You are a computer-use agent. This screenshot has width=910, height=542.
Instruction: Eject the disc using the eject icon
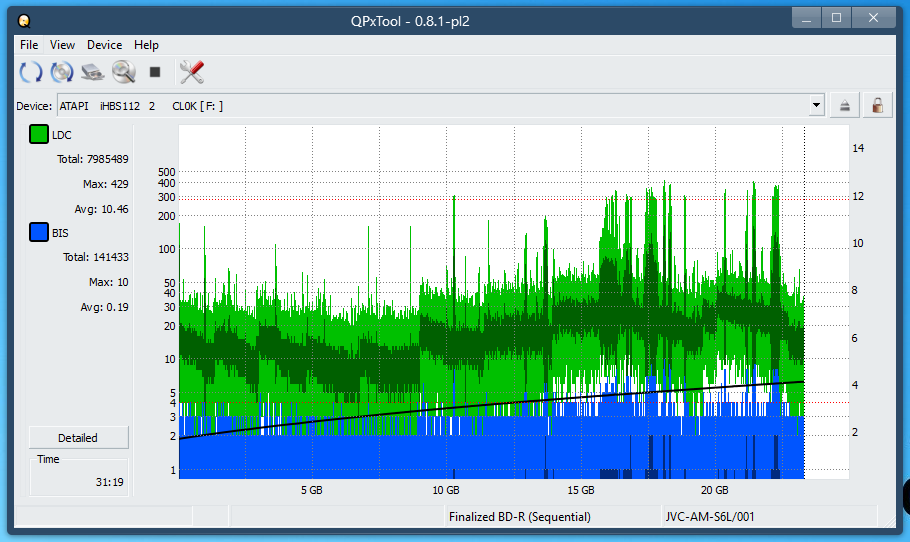point(845,105)
